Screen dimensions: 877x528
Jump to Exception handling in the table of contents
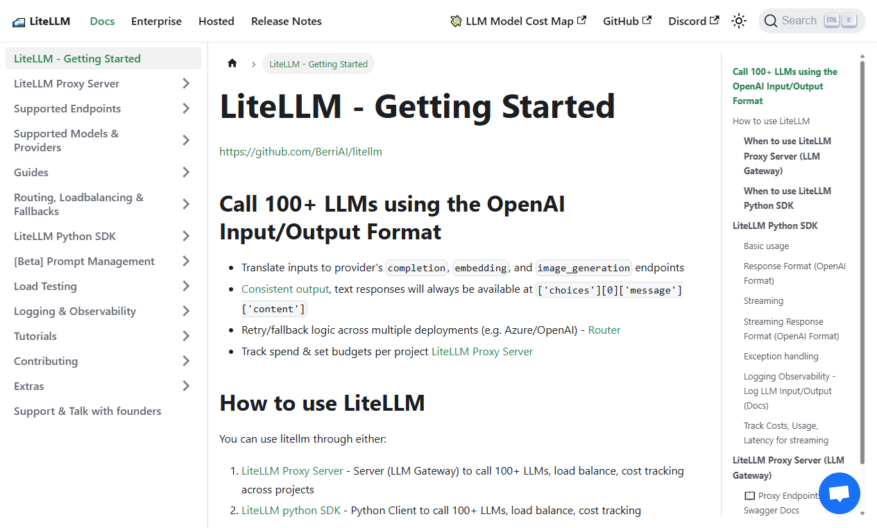tap(780, 356)
